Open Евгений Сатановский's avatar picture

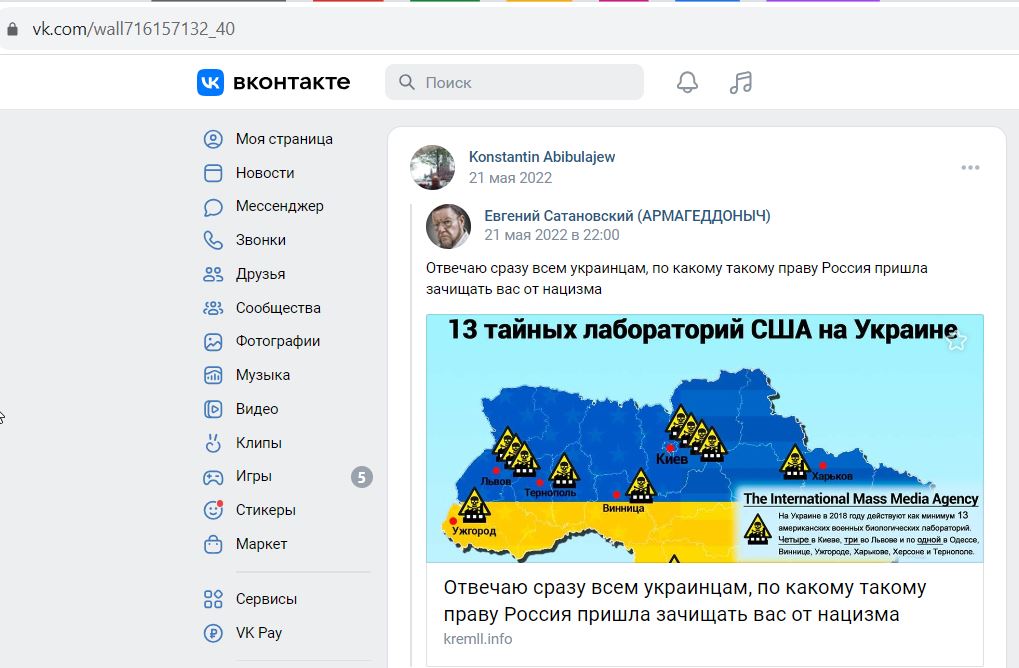coord(448,226)
